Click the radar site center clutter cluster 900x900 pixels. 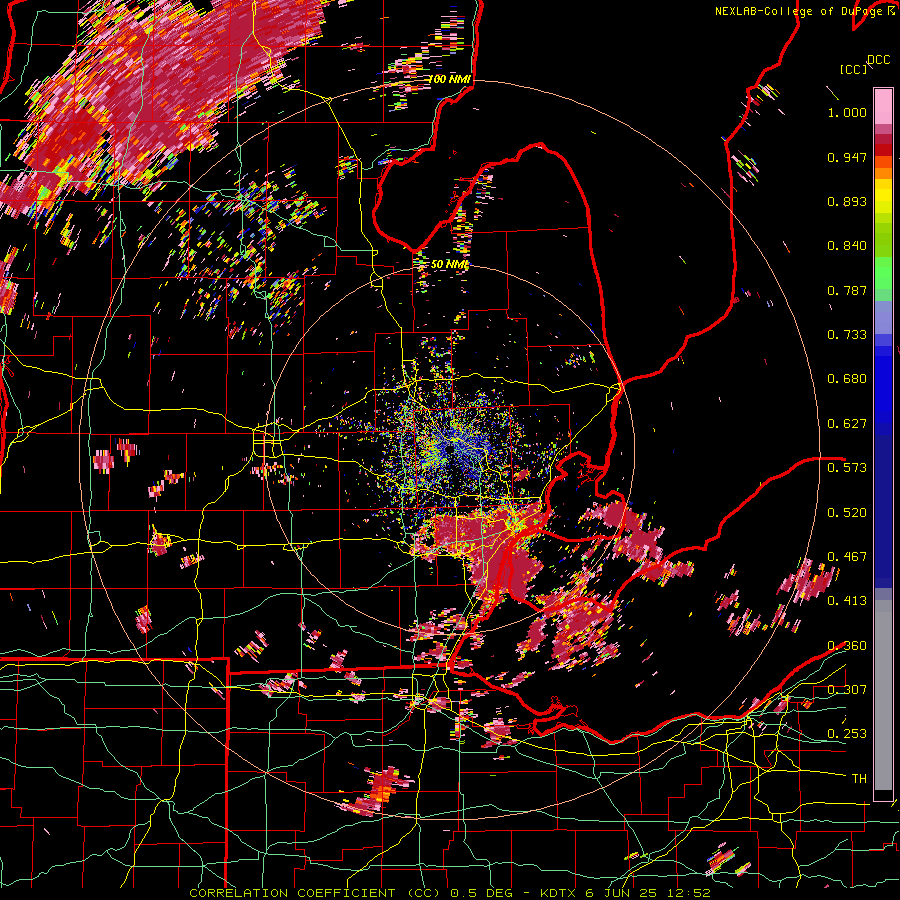click(451, 447)
